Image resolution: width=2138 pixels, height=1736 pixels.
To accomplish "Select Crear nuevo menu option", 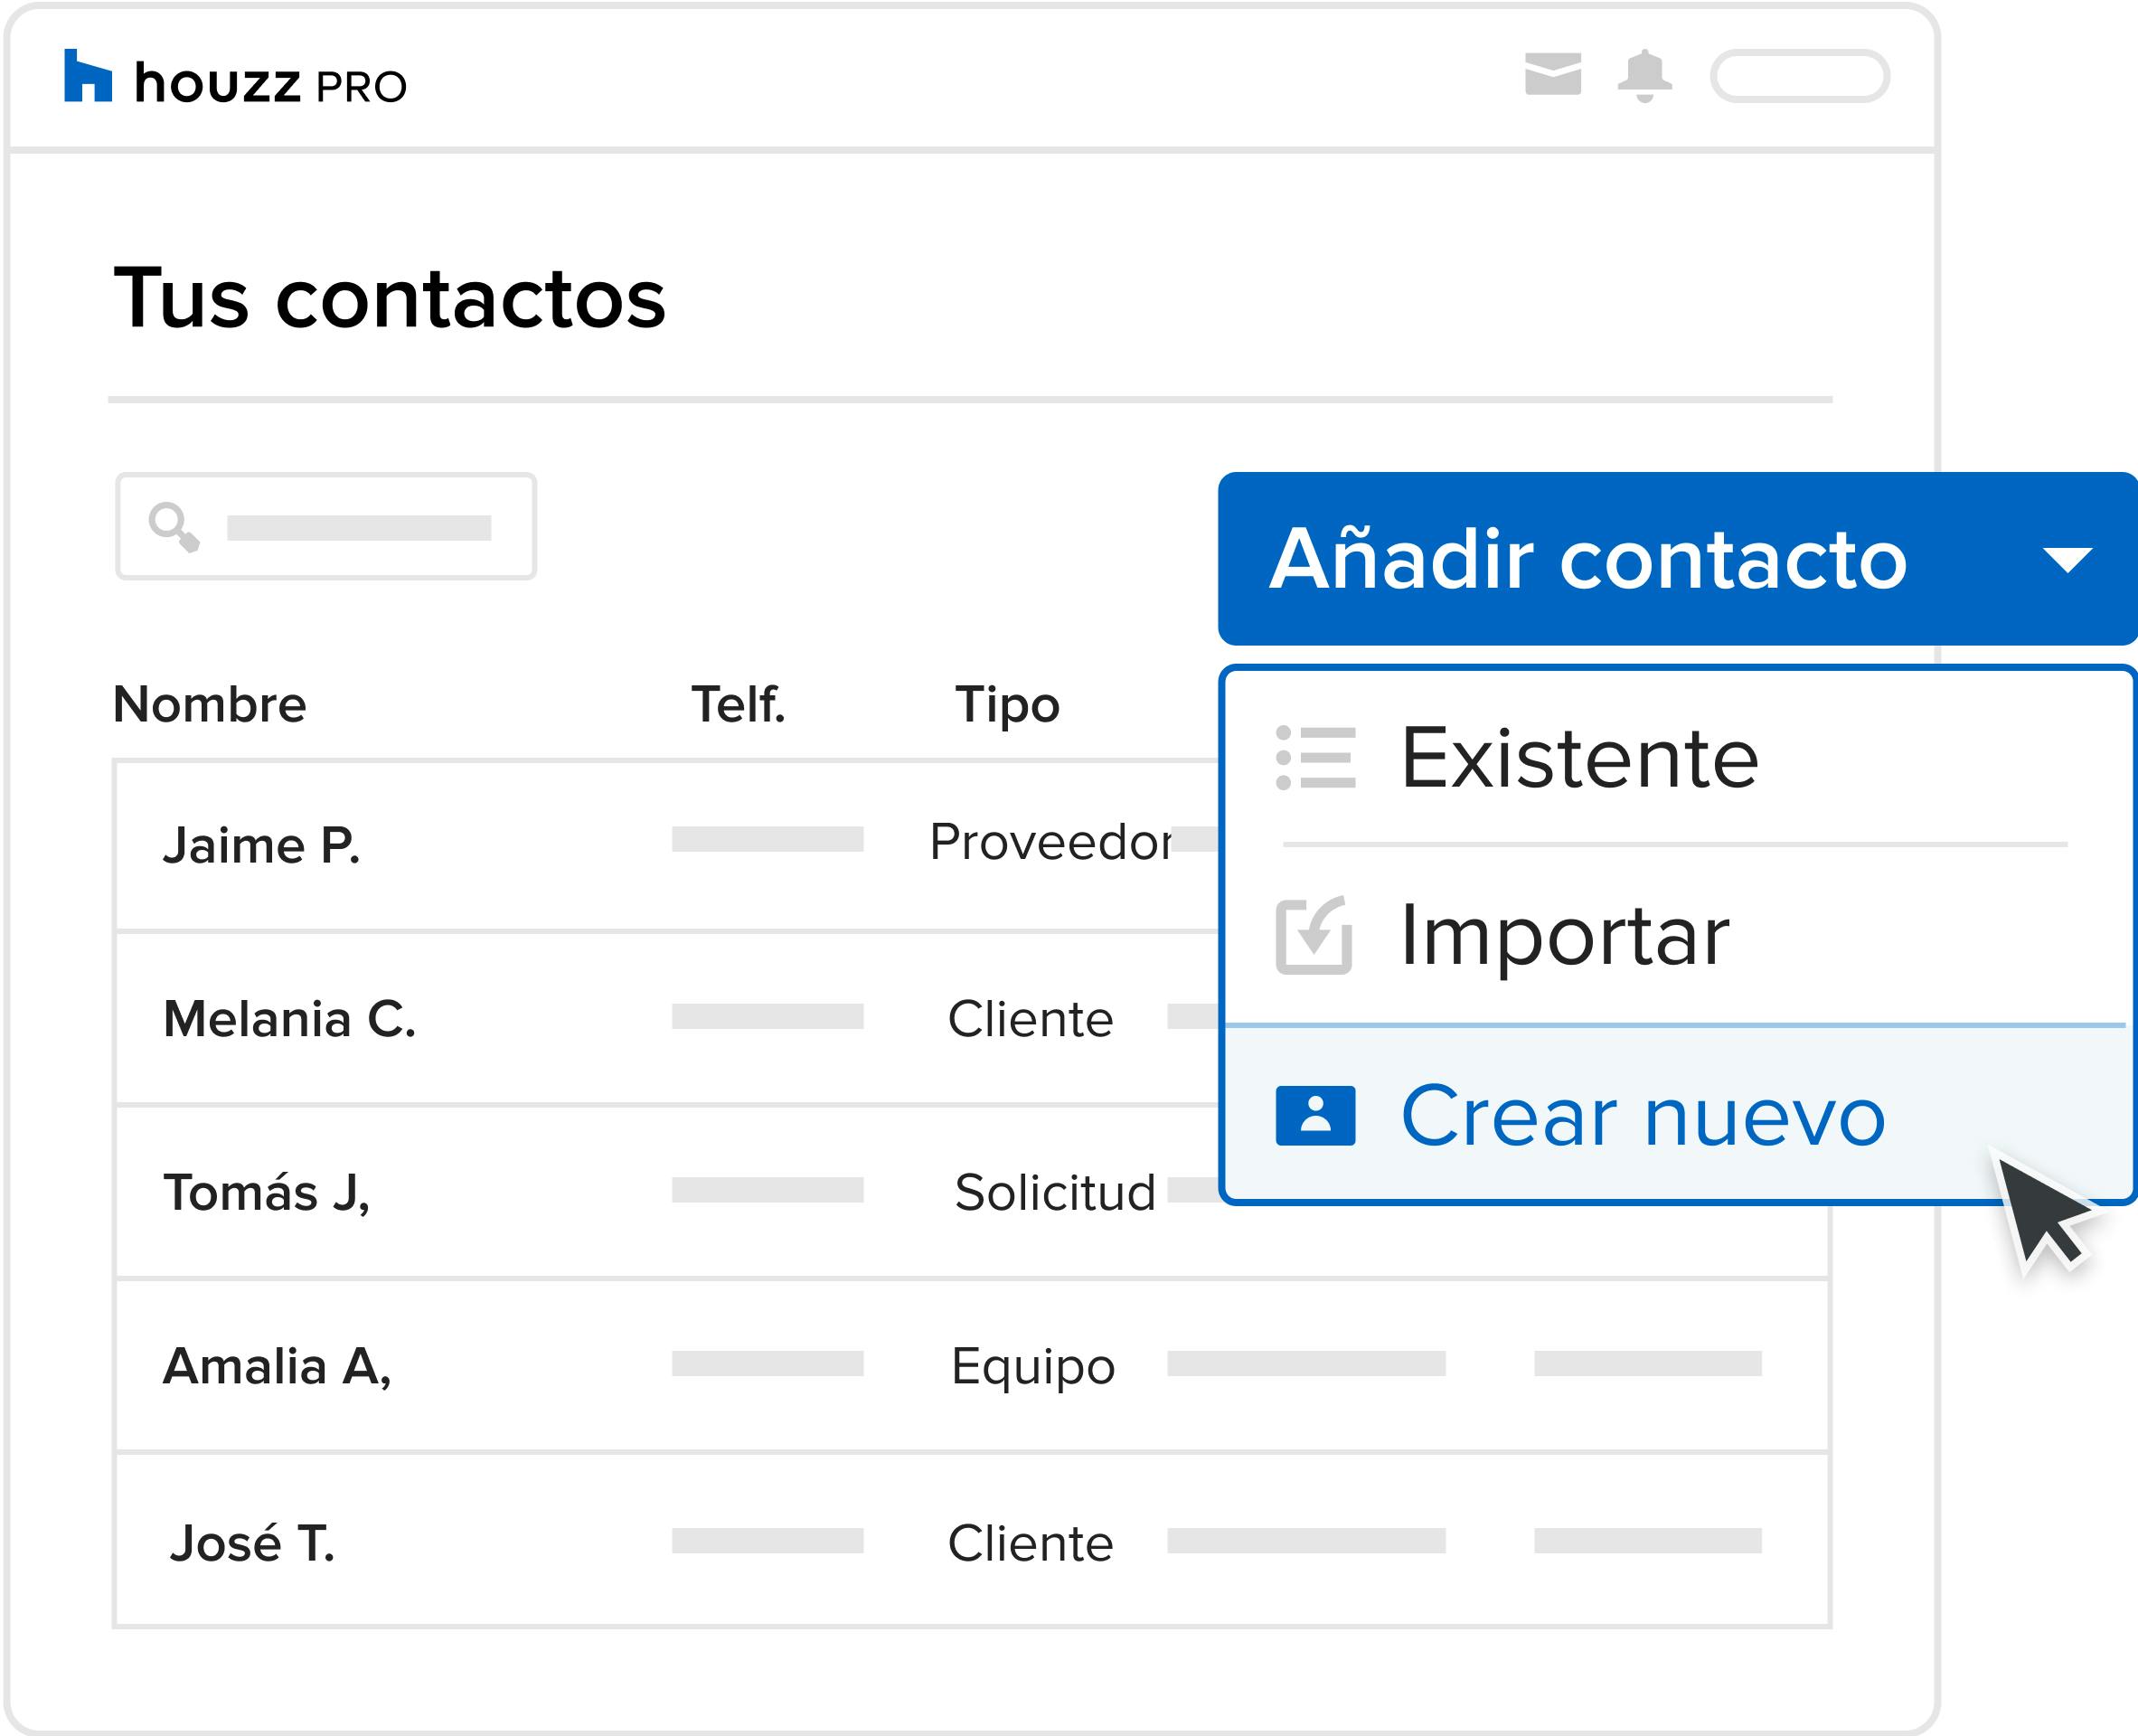I will coord(1677,1115).
